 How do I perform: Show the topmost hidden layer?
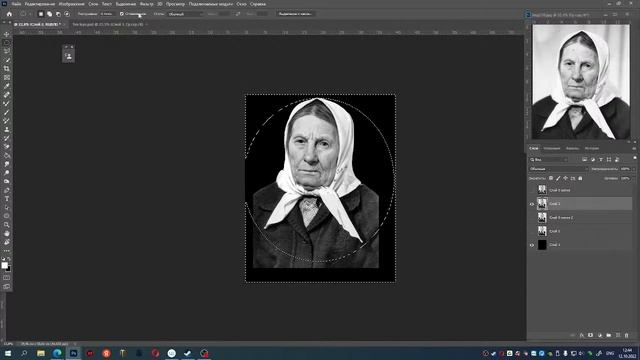click(531, 190)
